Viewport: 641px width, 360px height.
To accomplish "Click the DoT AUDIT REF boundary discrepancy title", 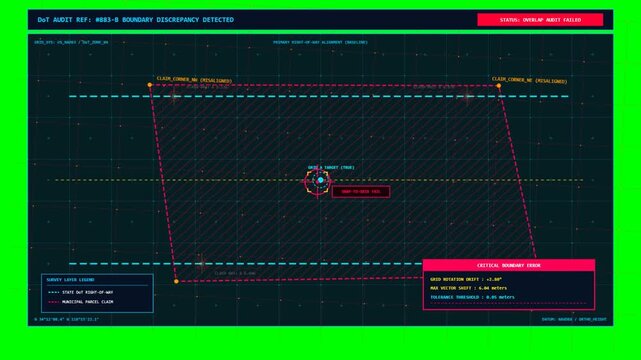I will [x=136, y=20].
